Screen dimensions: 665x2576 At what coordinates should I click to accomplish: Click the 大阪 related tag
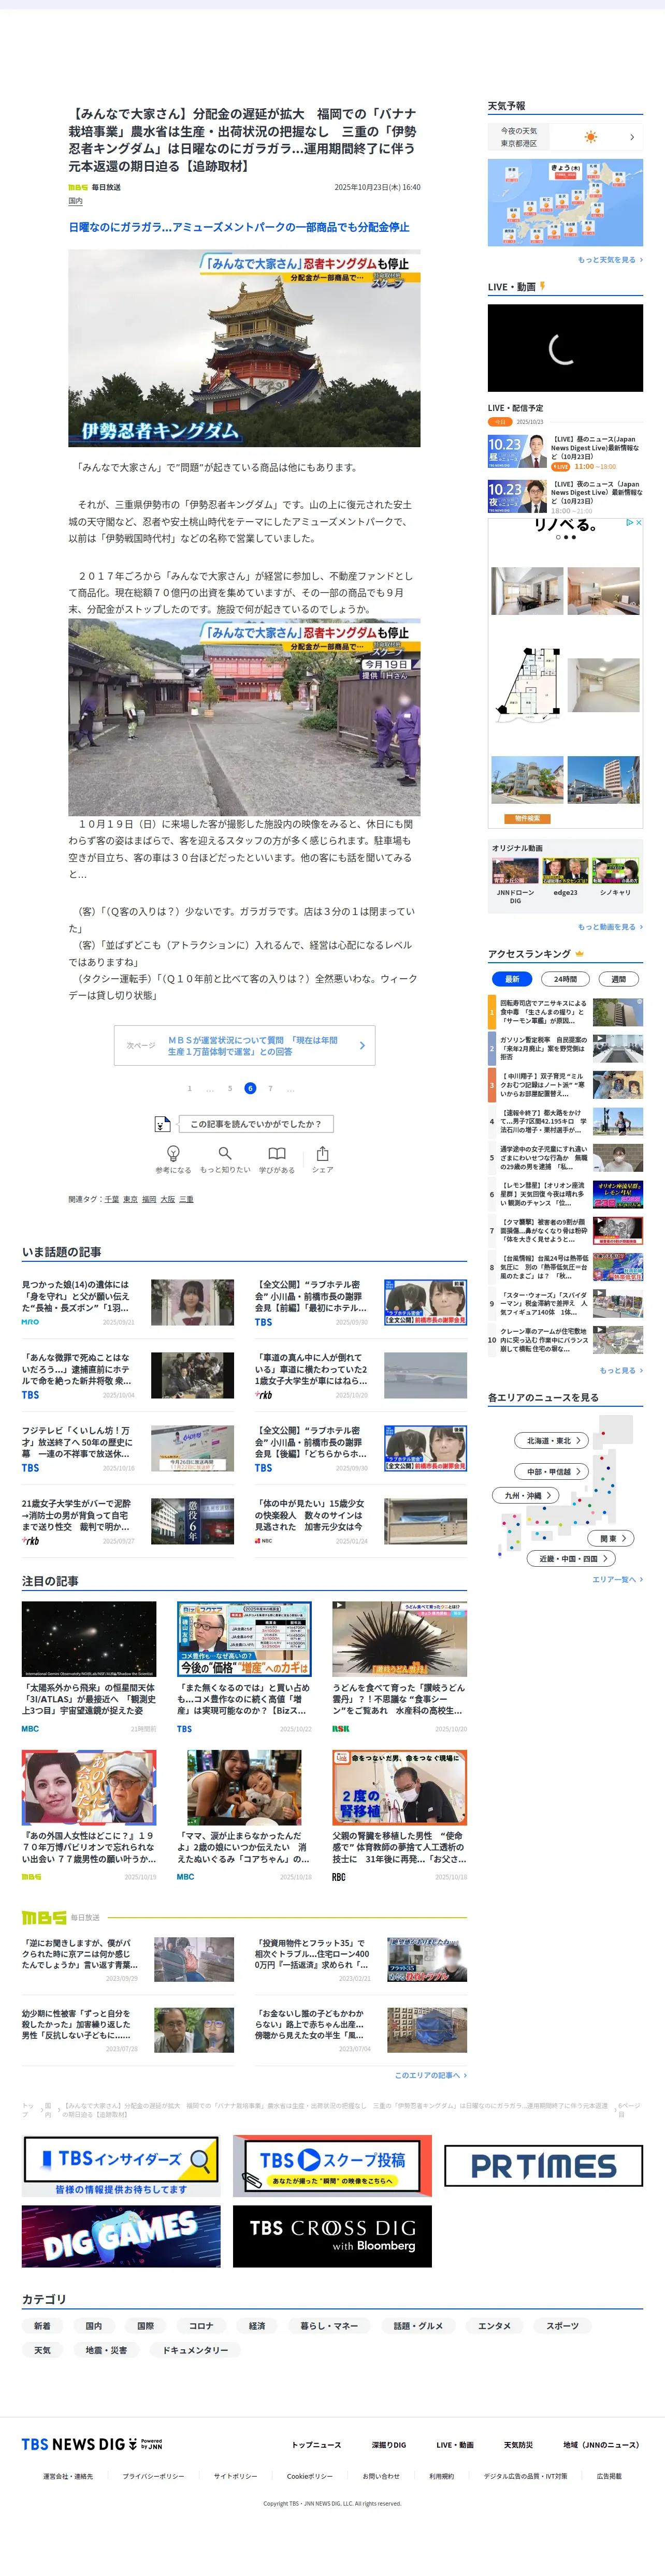click(x=167, y=1199)
